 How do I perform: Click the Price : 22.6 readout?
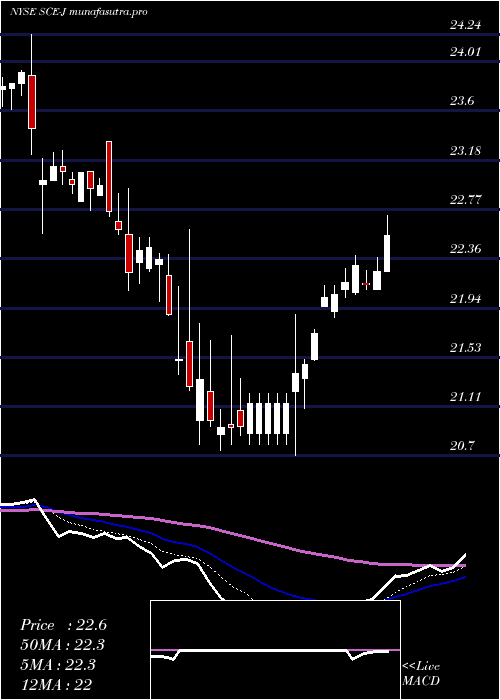click(x=63, y=625)
